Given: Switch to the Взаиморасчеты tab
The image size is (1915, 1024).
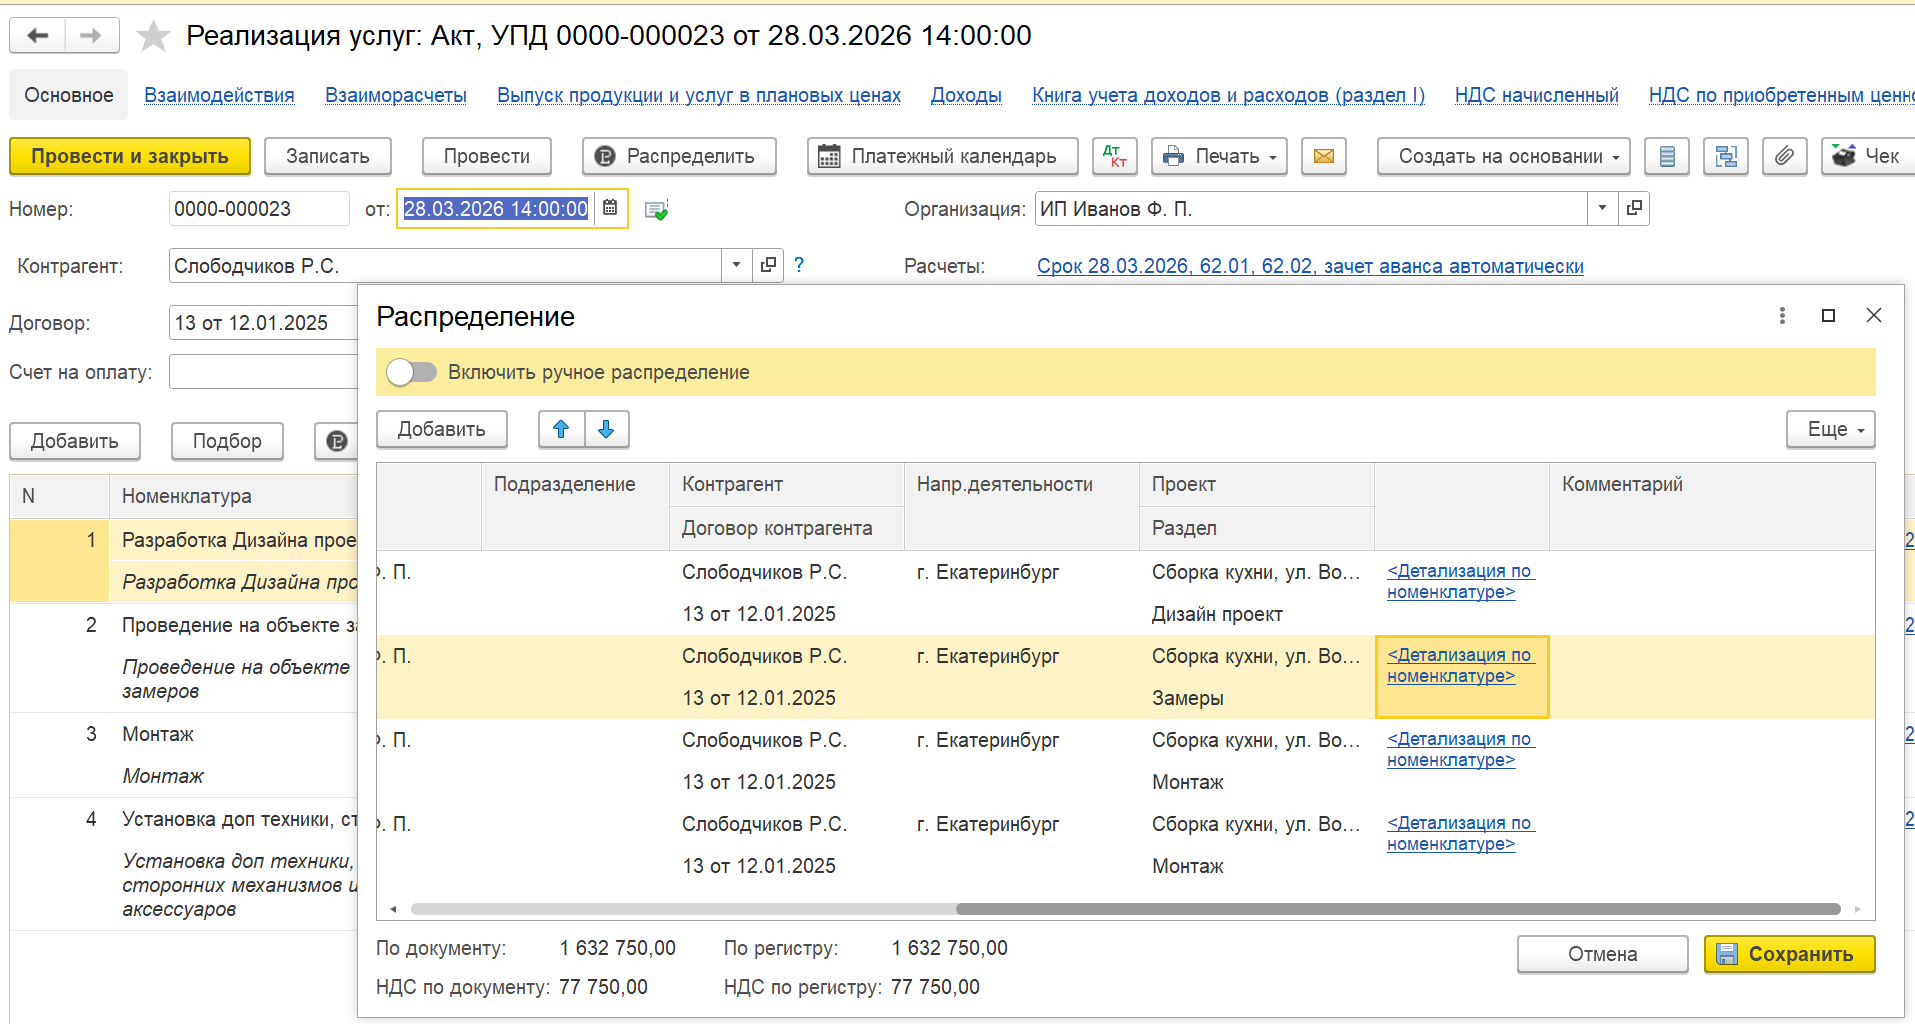Looking at the screenshot, I should [396, 95].
